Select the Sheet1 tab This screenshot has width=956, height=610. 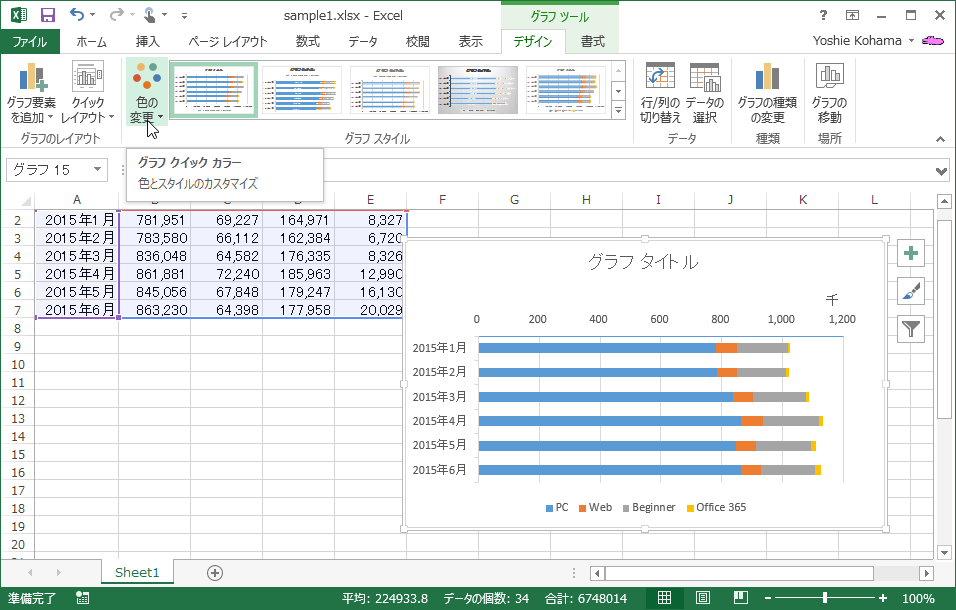tap(137, 572)
